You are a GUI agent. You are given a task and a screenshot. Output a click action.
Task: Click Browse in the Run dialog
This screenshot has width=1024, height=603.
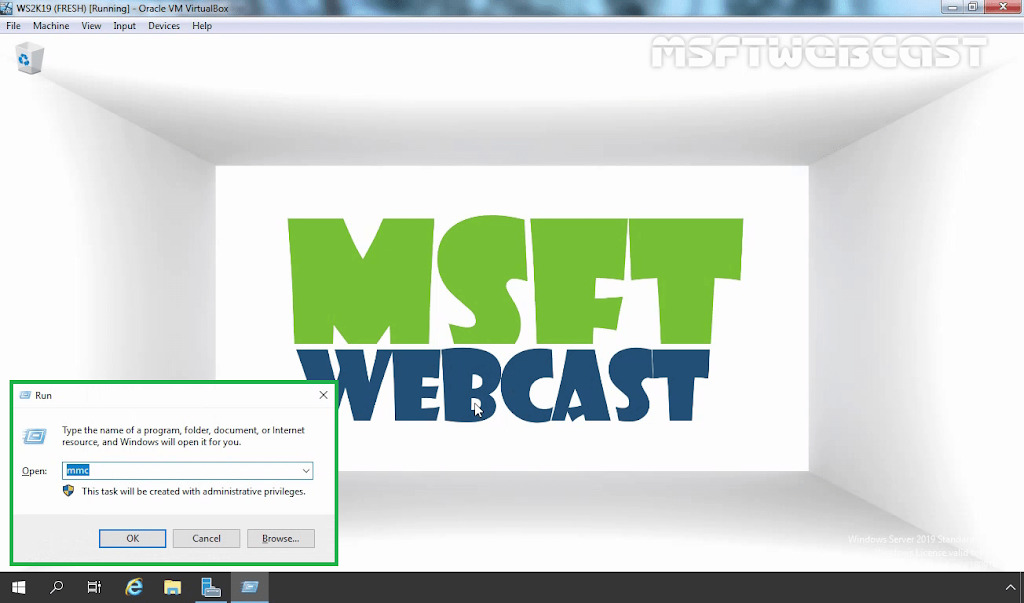pos(281,538)
